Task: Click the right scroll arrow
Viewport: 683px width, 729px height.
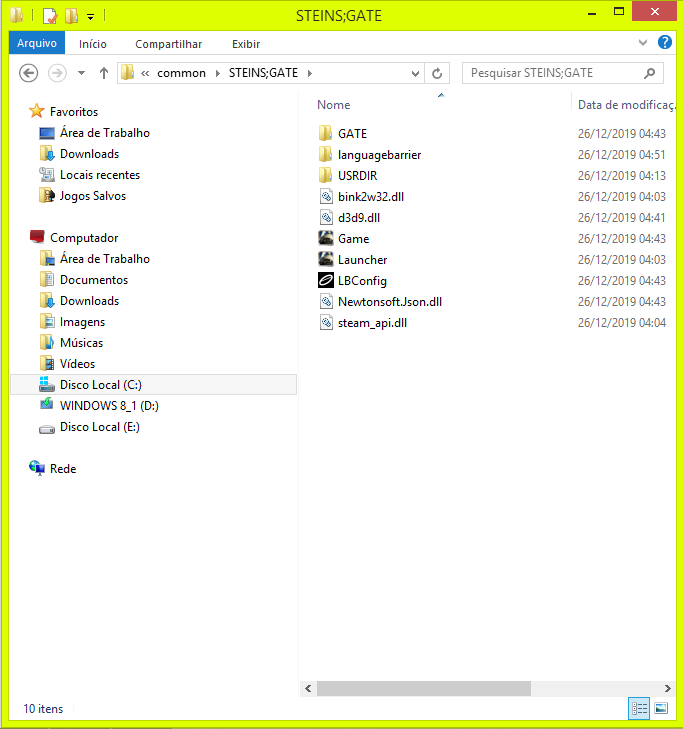Action: 668,688
